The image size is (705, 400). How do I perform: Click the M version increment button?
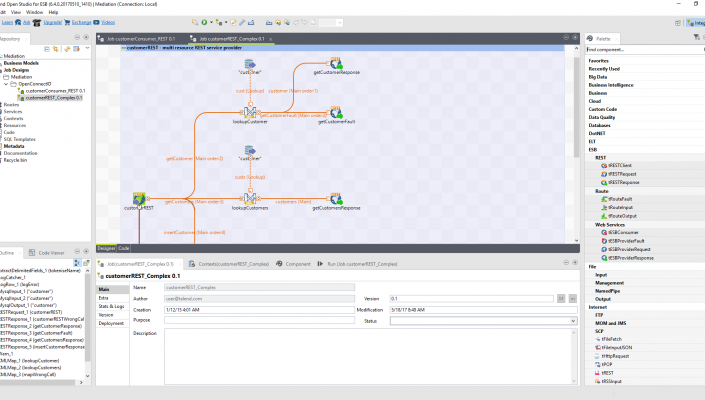(x=561, y=298)
